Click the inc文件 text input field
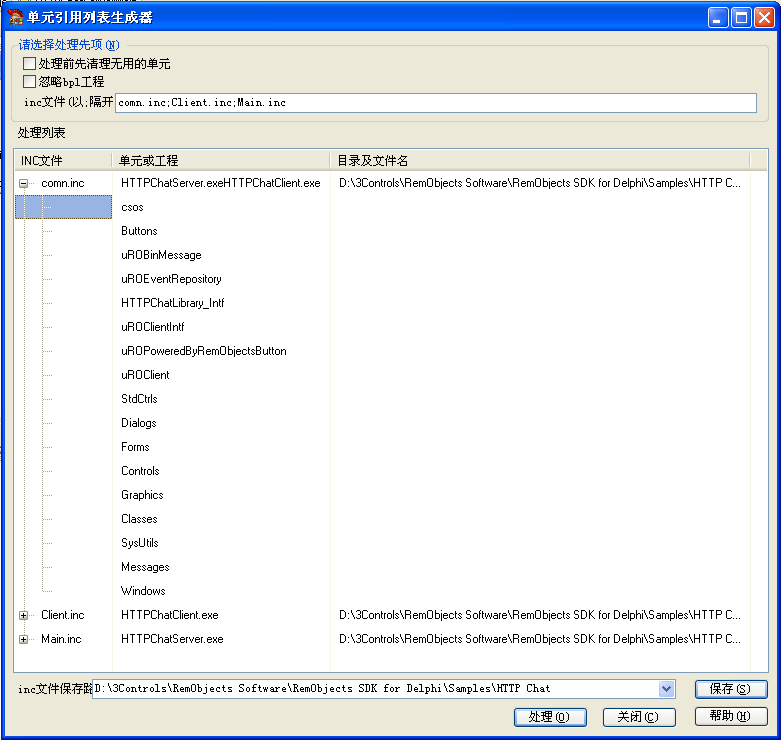781x743 pixels. coord(436,103)
